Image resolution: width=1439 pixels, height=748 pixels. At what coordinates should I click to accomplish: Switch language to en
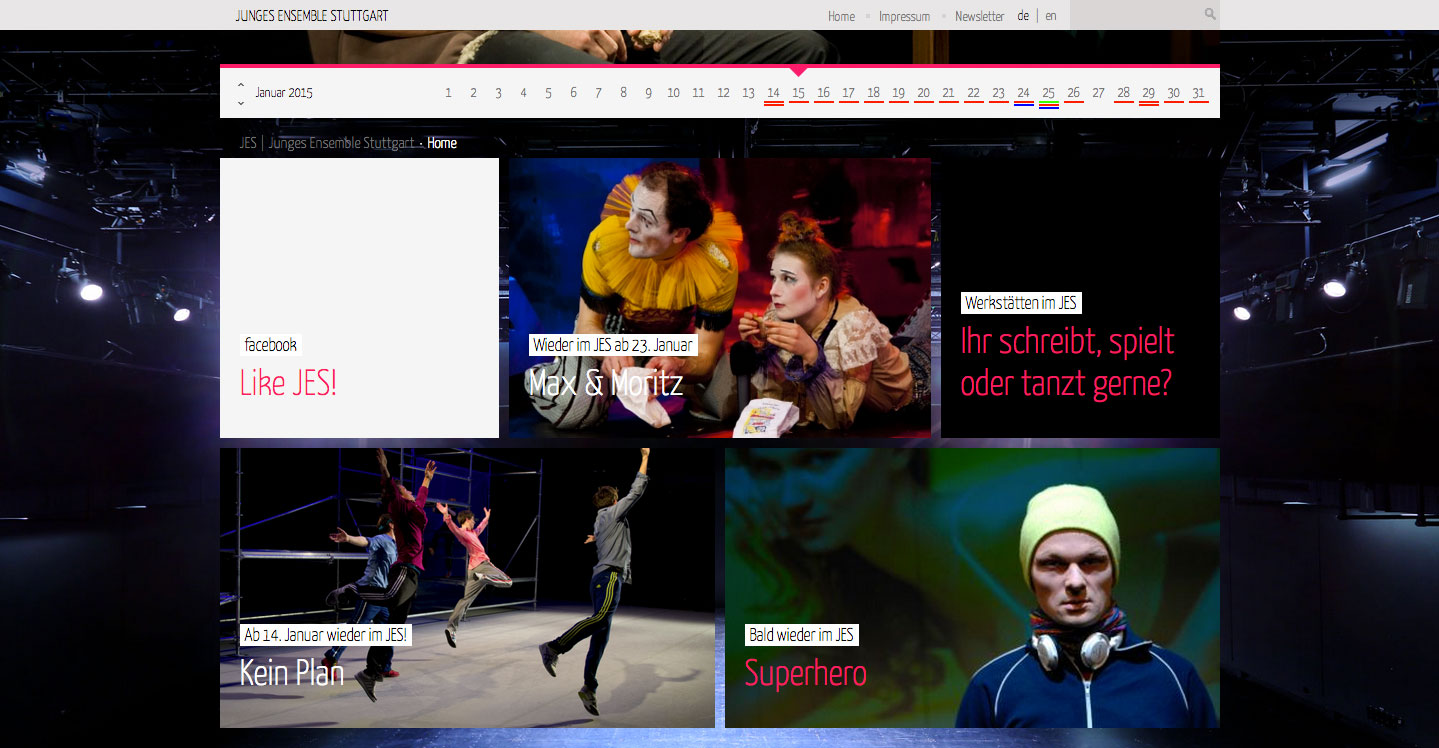pos(1051,16)
